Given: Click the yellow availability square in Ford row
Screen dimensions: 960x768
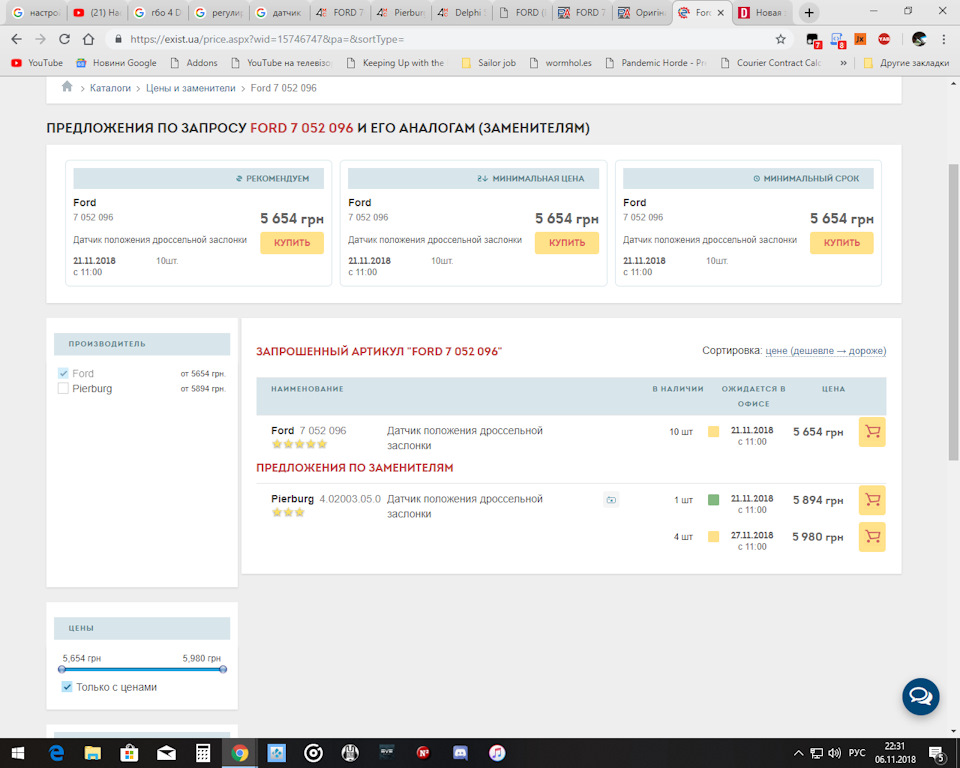Looking at the screenshot, I should pyautogui.click(x=713, y=431).
